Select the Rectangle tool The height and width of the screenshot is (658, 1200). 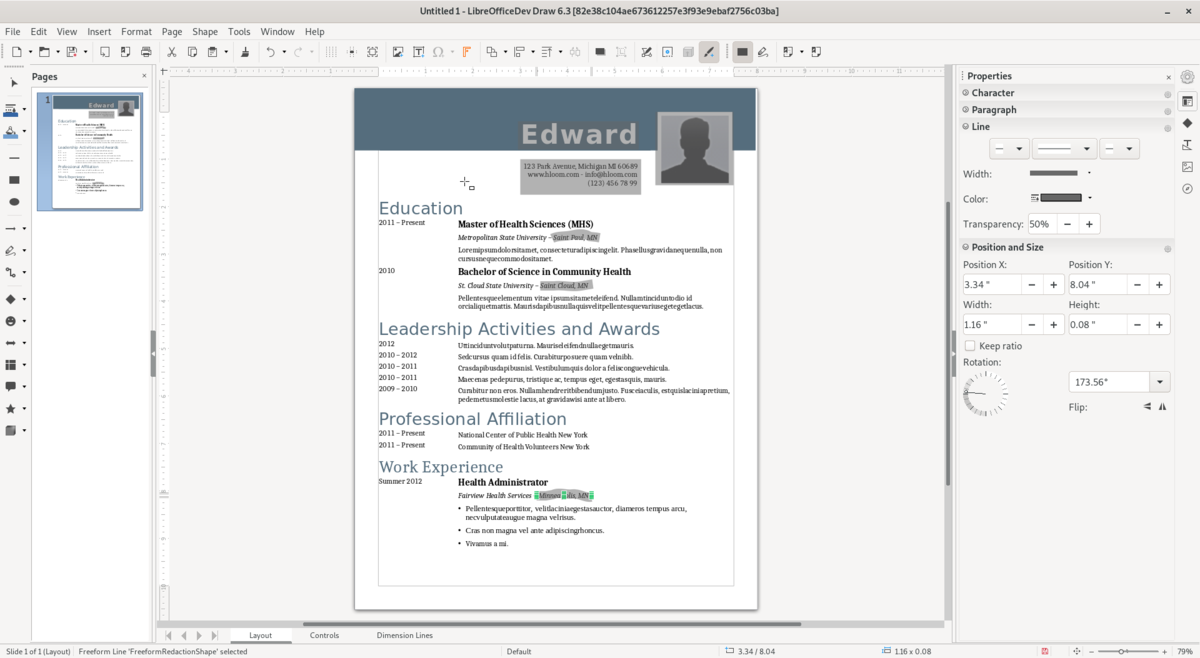point(14,180)
